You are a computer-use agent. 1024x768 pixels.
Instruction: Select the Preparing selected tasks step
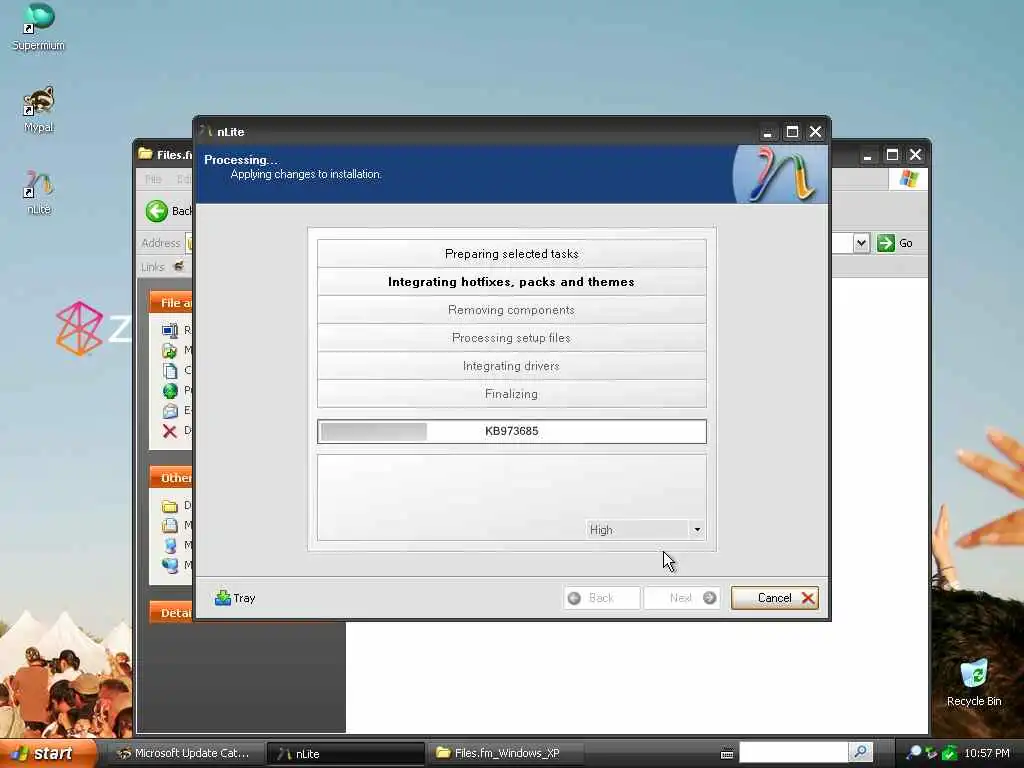(511, 253)
